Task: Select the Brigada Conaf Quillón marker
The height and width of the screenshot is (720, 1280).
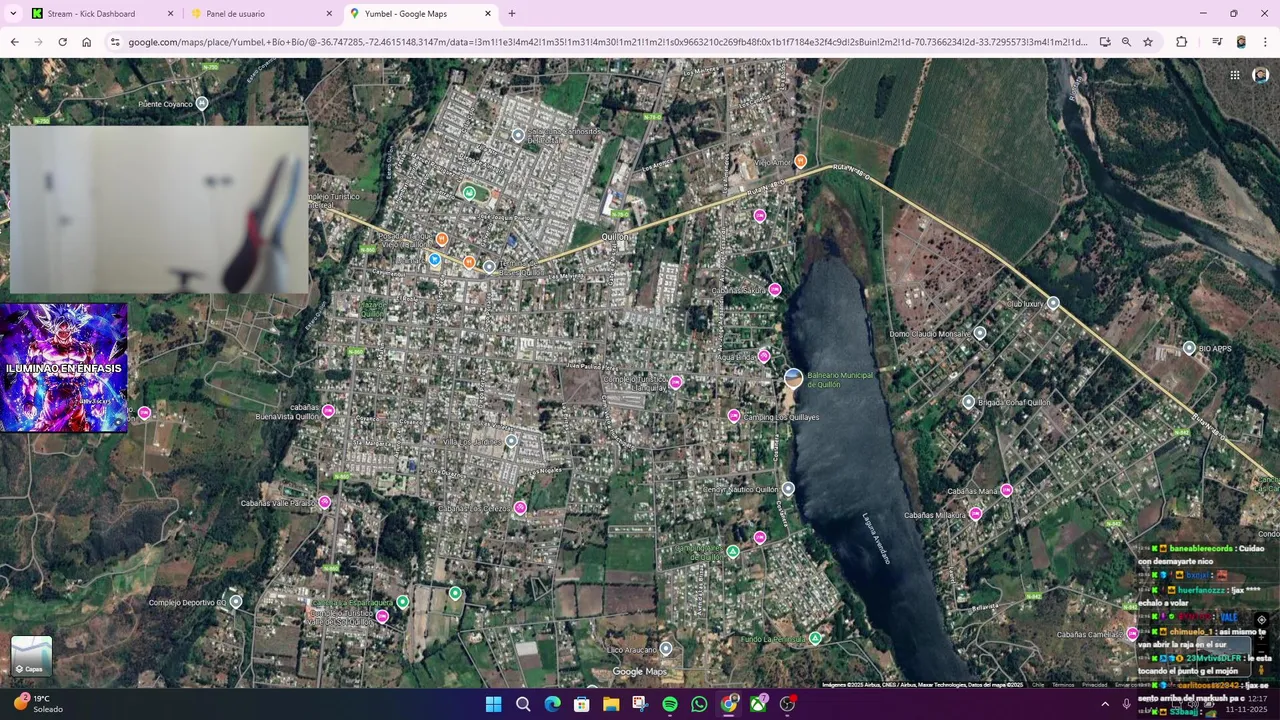Action: pyautogui.click(x=968, y=402)
